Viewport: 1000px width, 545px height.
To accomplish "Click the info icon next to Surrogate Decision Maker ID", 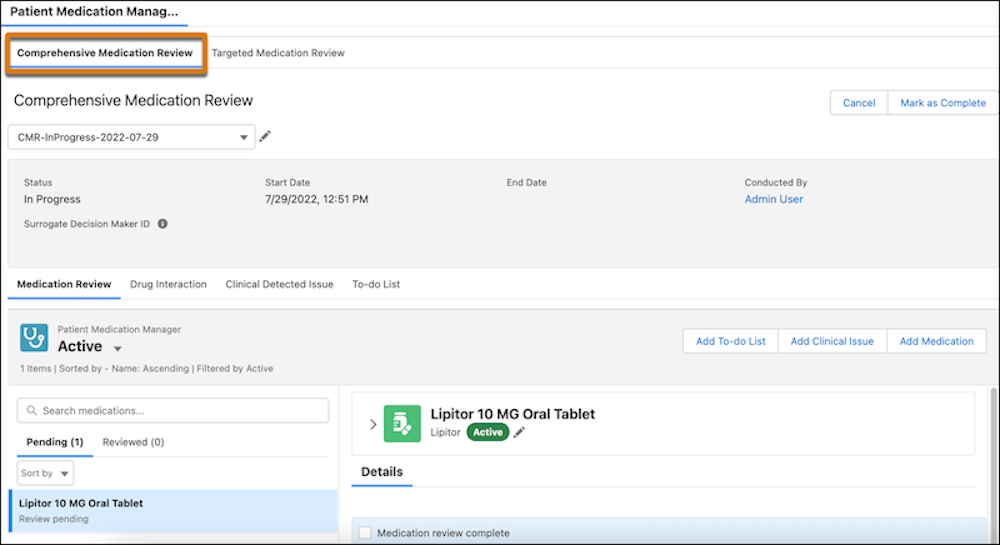I will click(x=163, y=224).
